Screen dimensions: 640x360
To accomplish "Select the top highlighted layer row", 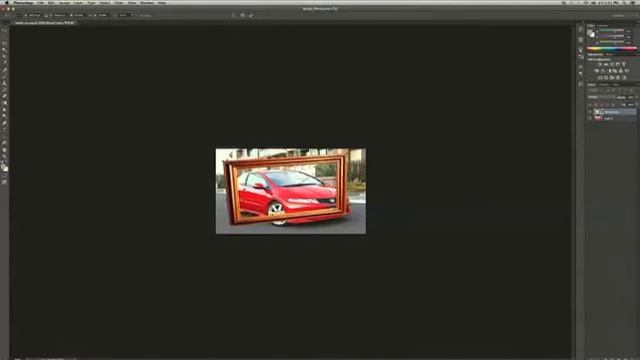I will coord(612,112).
